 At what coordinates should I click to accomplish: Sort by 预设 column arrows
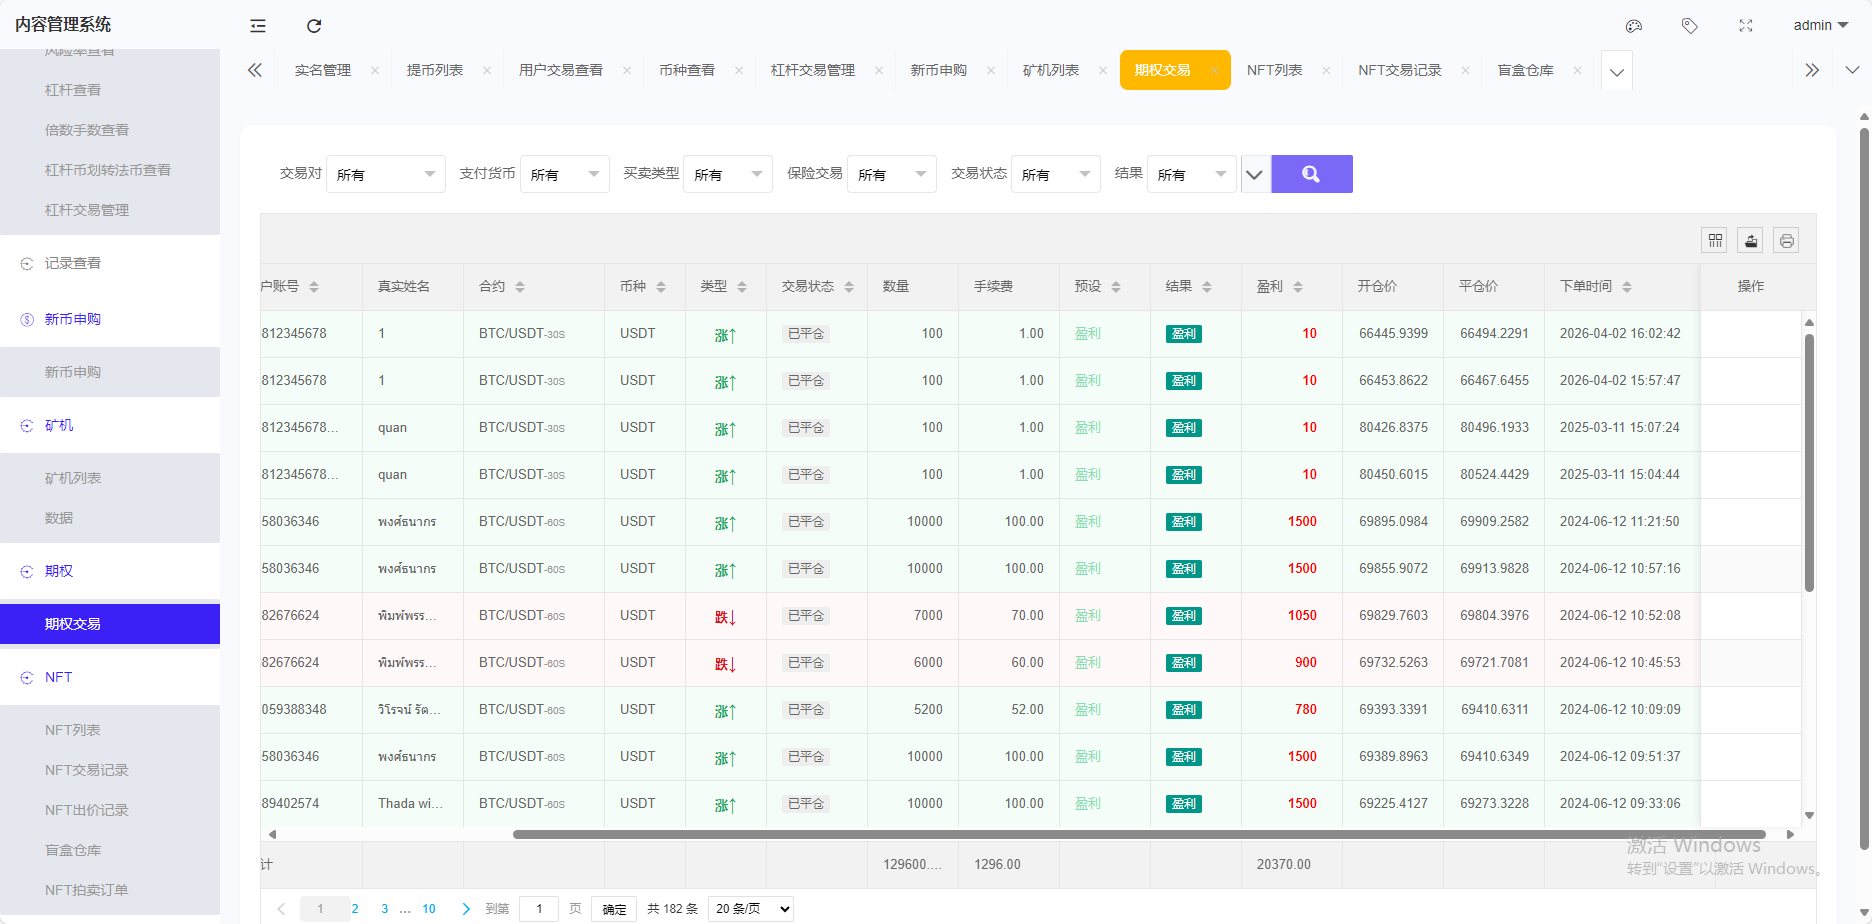(1116, 287)
